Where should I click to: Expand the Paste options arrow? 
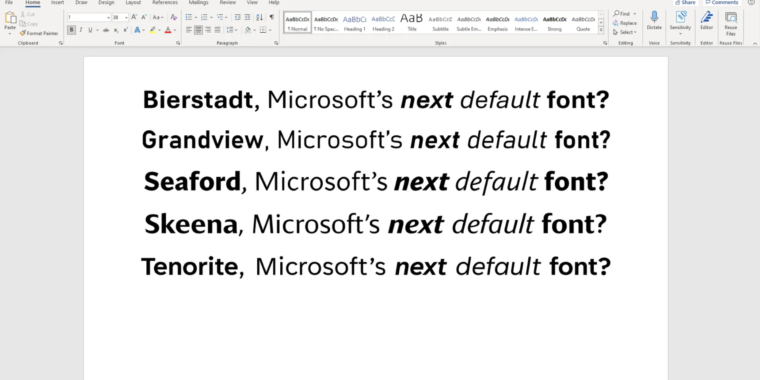pyautogui.click(x=10, y=34)
